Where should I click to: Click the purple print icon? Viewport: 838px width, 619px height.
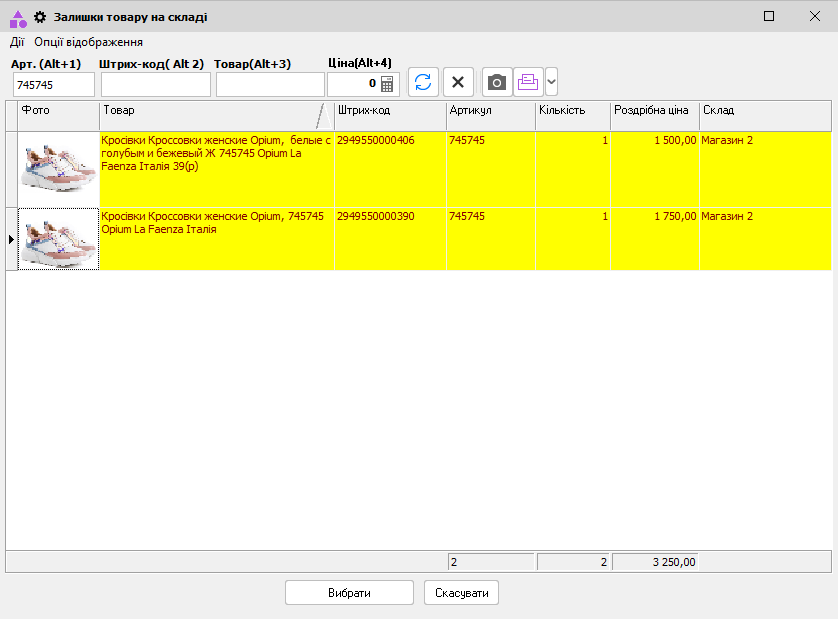(528, 83)
